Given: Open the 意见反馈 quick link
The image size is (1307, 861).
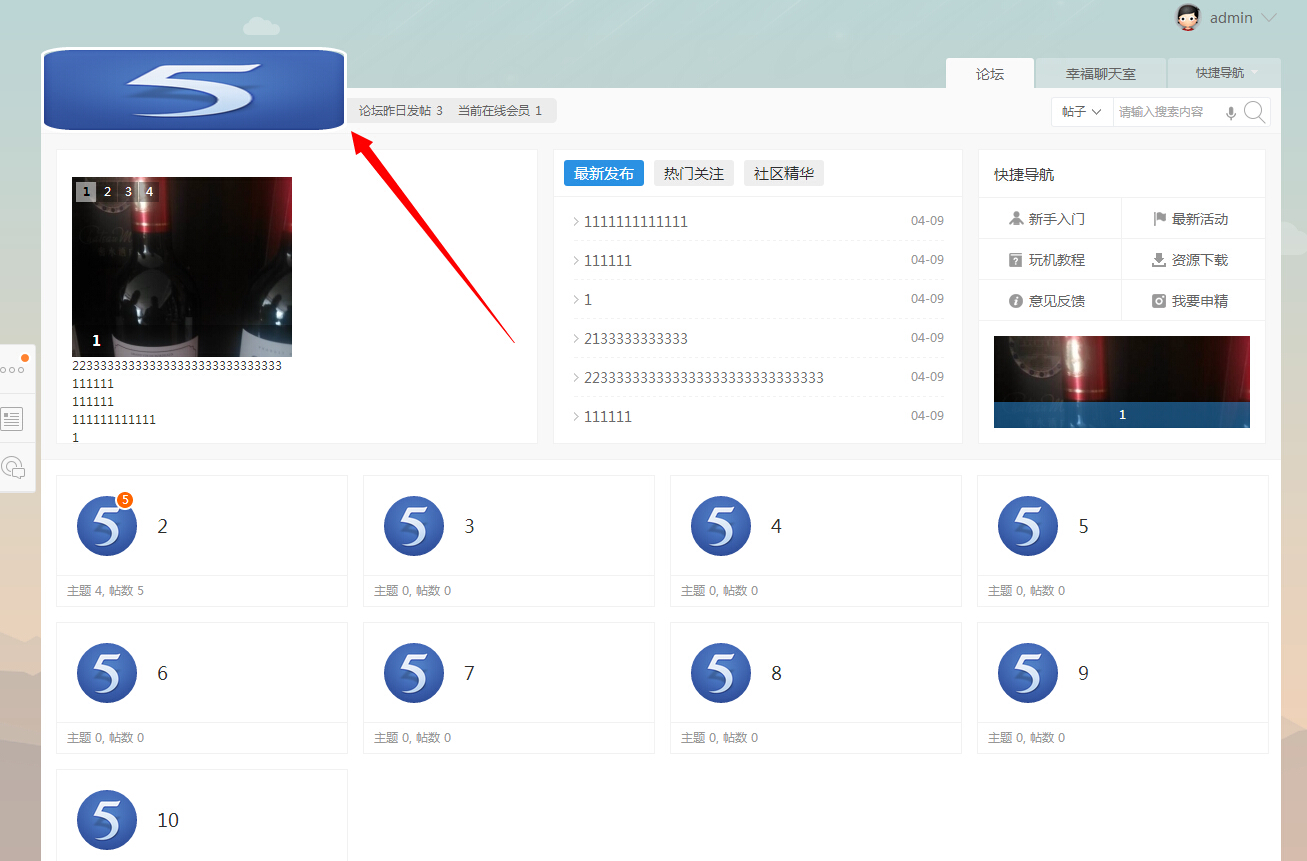Looking at the screenshot, I should [x=1057, y=301].
